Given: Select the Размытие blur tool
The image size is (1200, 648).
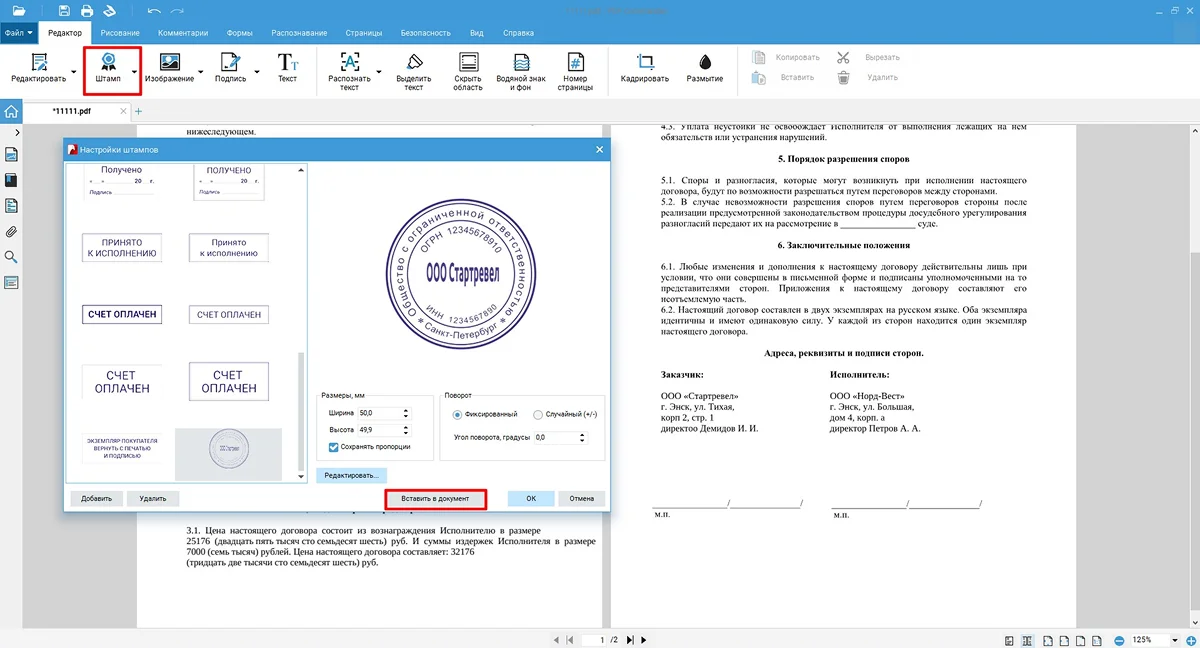Looking at the screenshot, I should coord(705,68).
